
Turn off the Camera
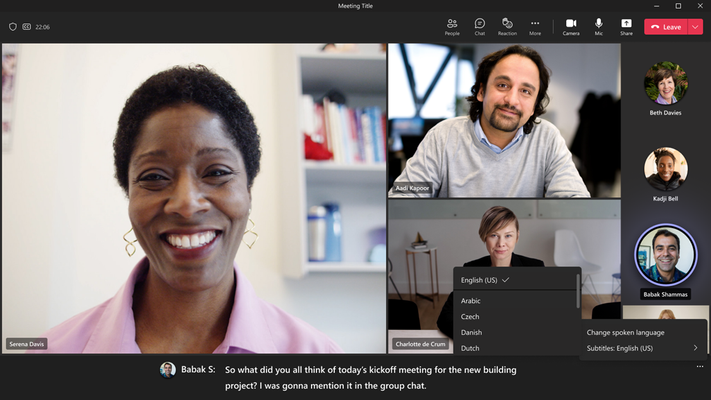tap(571, 27)
